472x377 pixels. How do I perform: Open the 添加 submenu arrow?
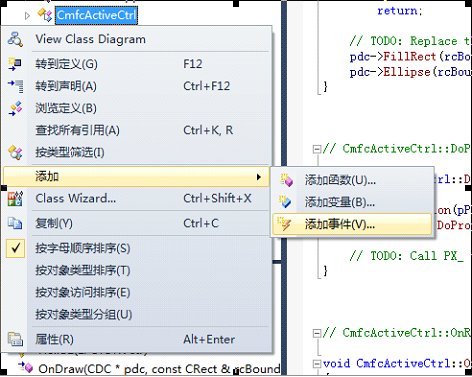click(259, 177)
